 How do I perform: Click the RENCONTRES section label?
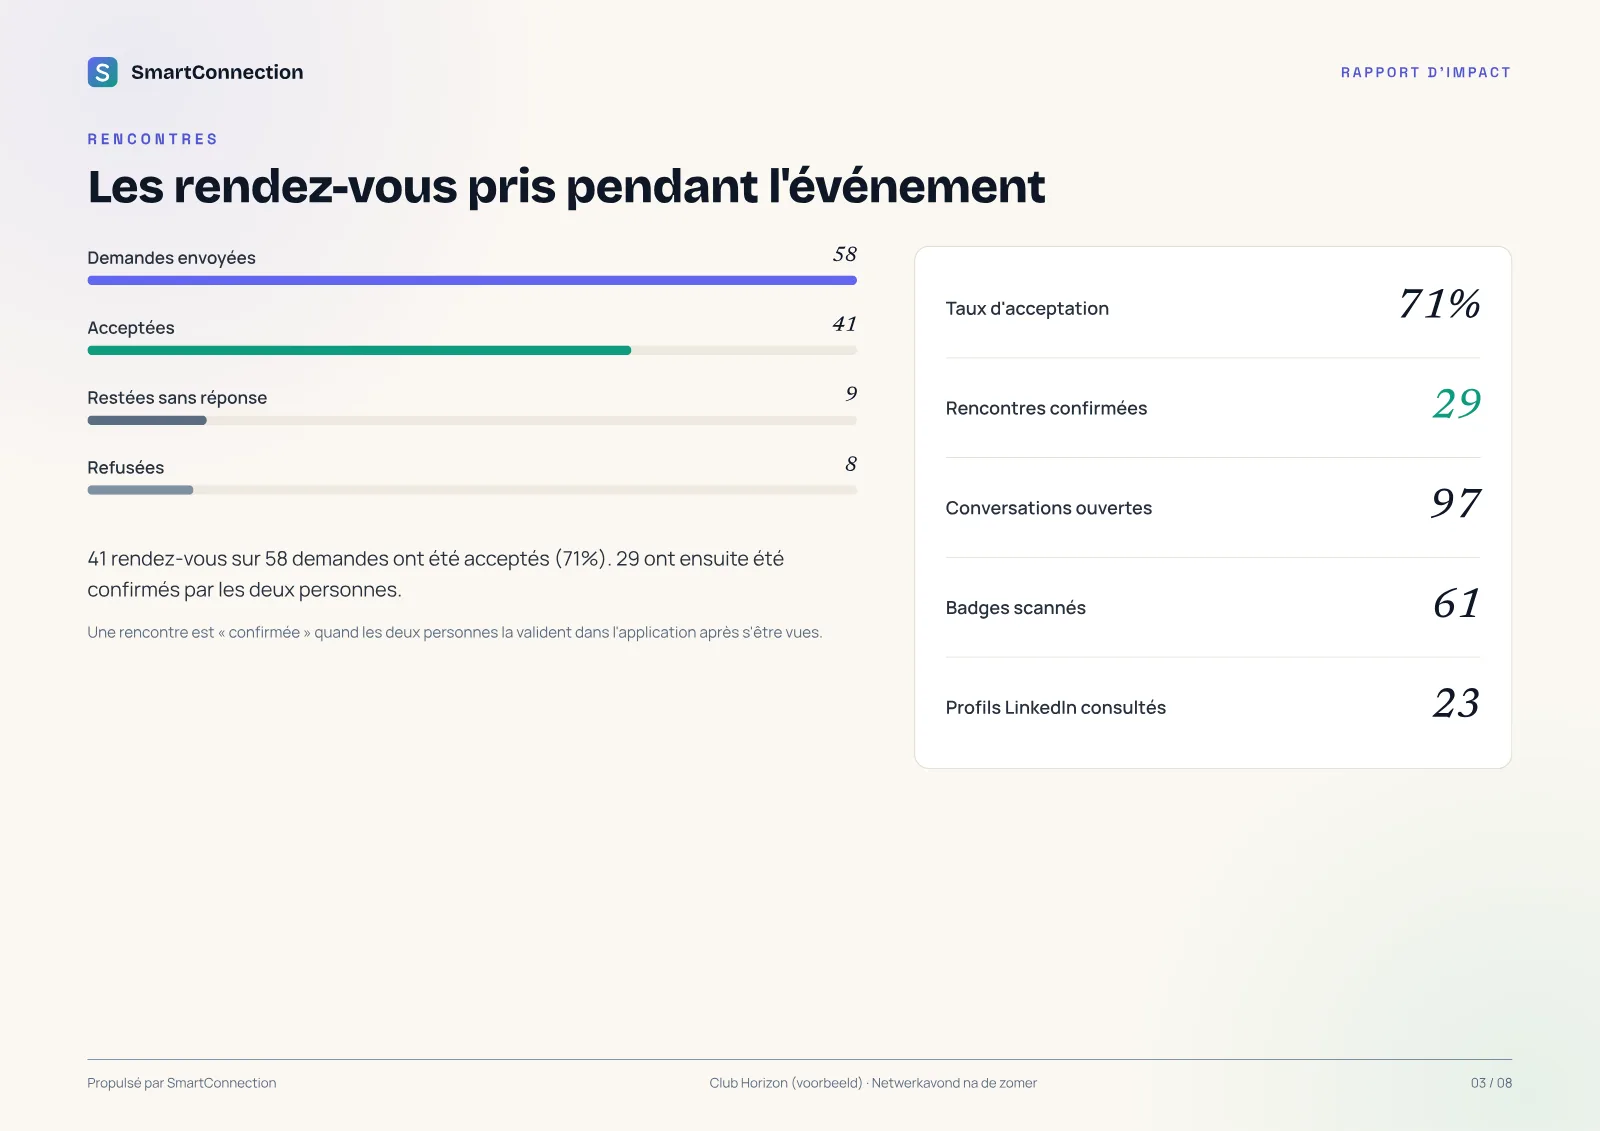pyautogui.click(x=152, y=139)
